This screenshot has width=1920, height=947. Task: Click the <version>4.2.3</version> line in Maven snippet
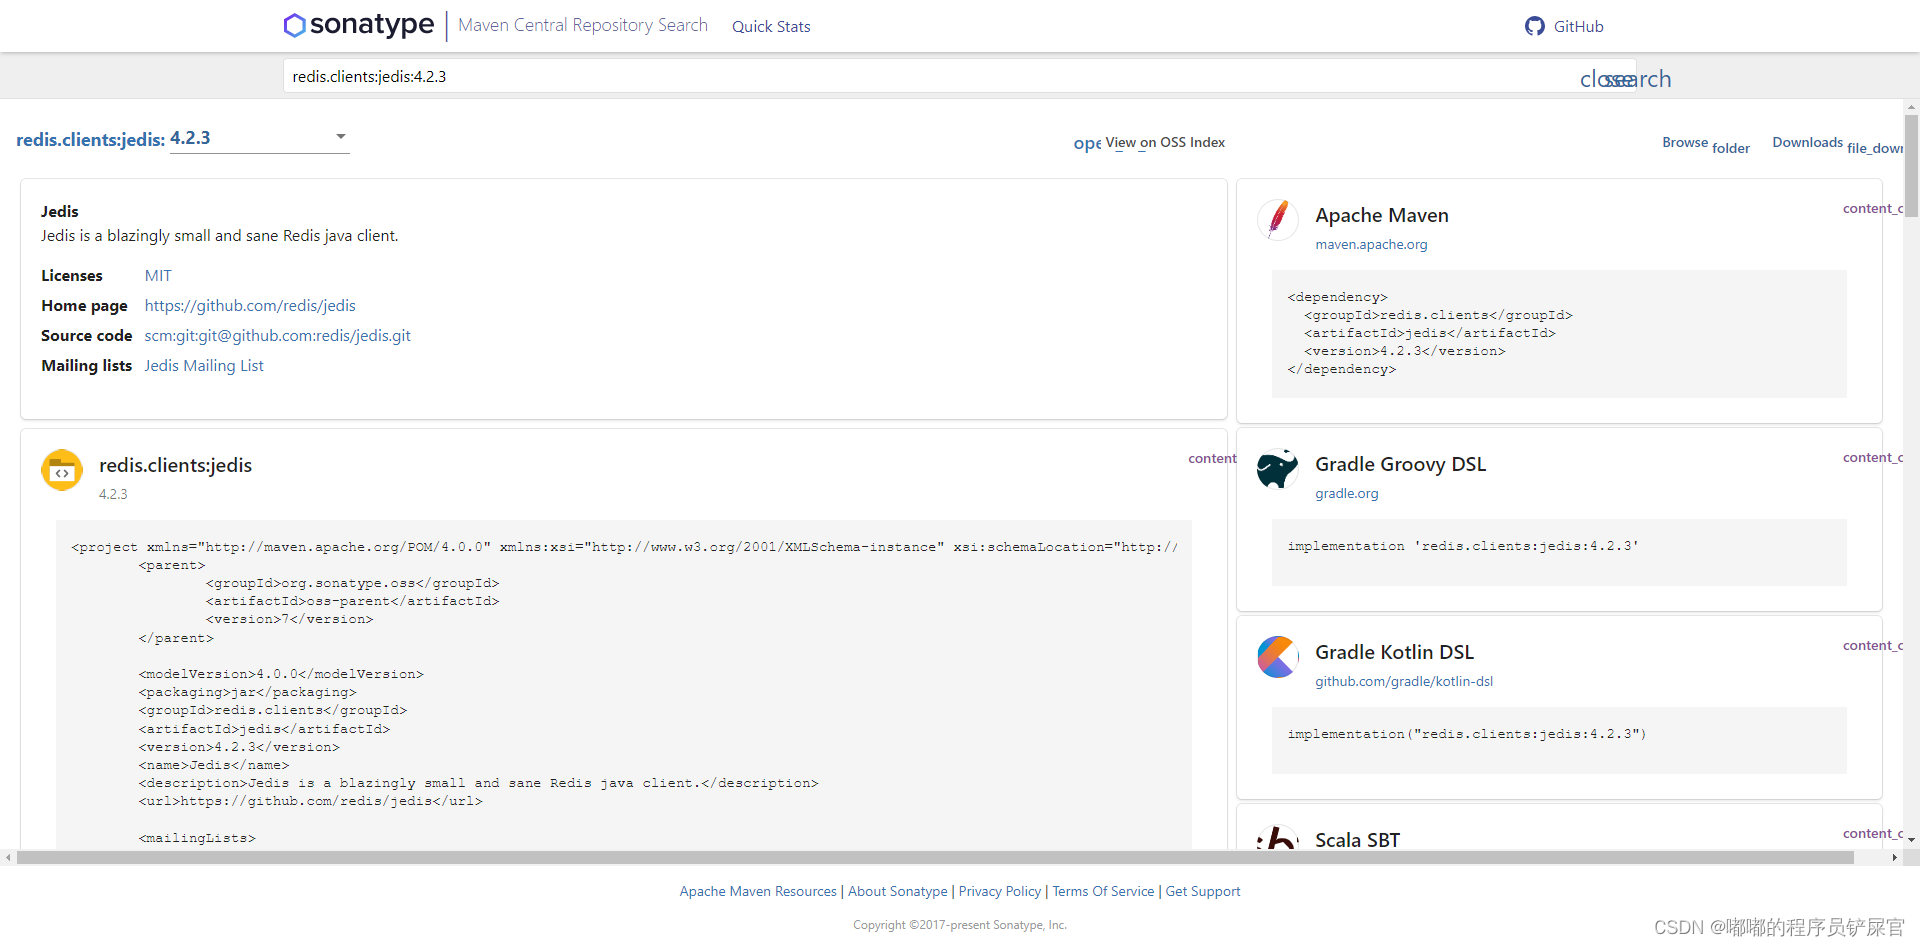click(1404, 351)
